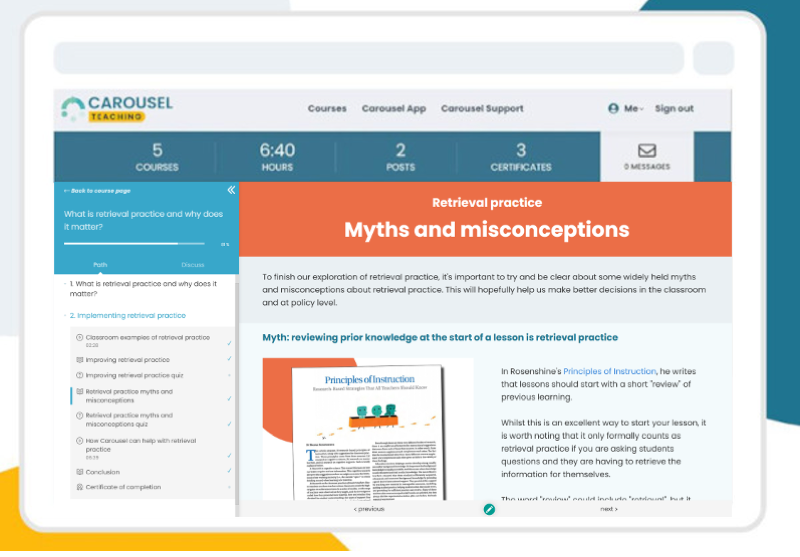Image resolution: width=800 pixels, height=557 pixels.
Task: Click checkmark next to How Carousel can help
Action: pyautogui.click(x=229, y=455)
